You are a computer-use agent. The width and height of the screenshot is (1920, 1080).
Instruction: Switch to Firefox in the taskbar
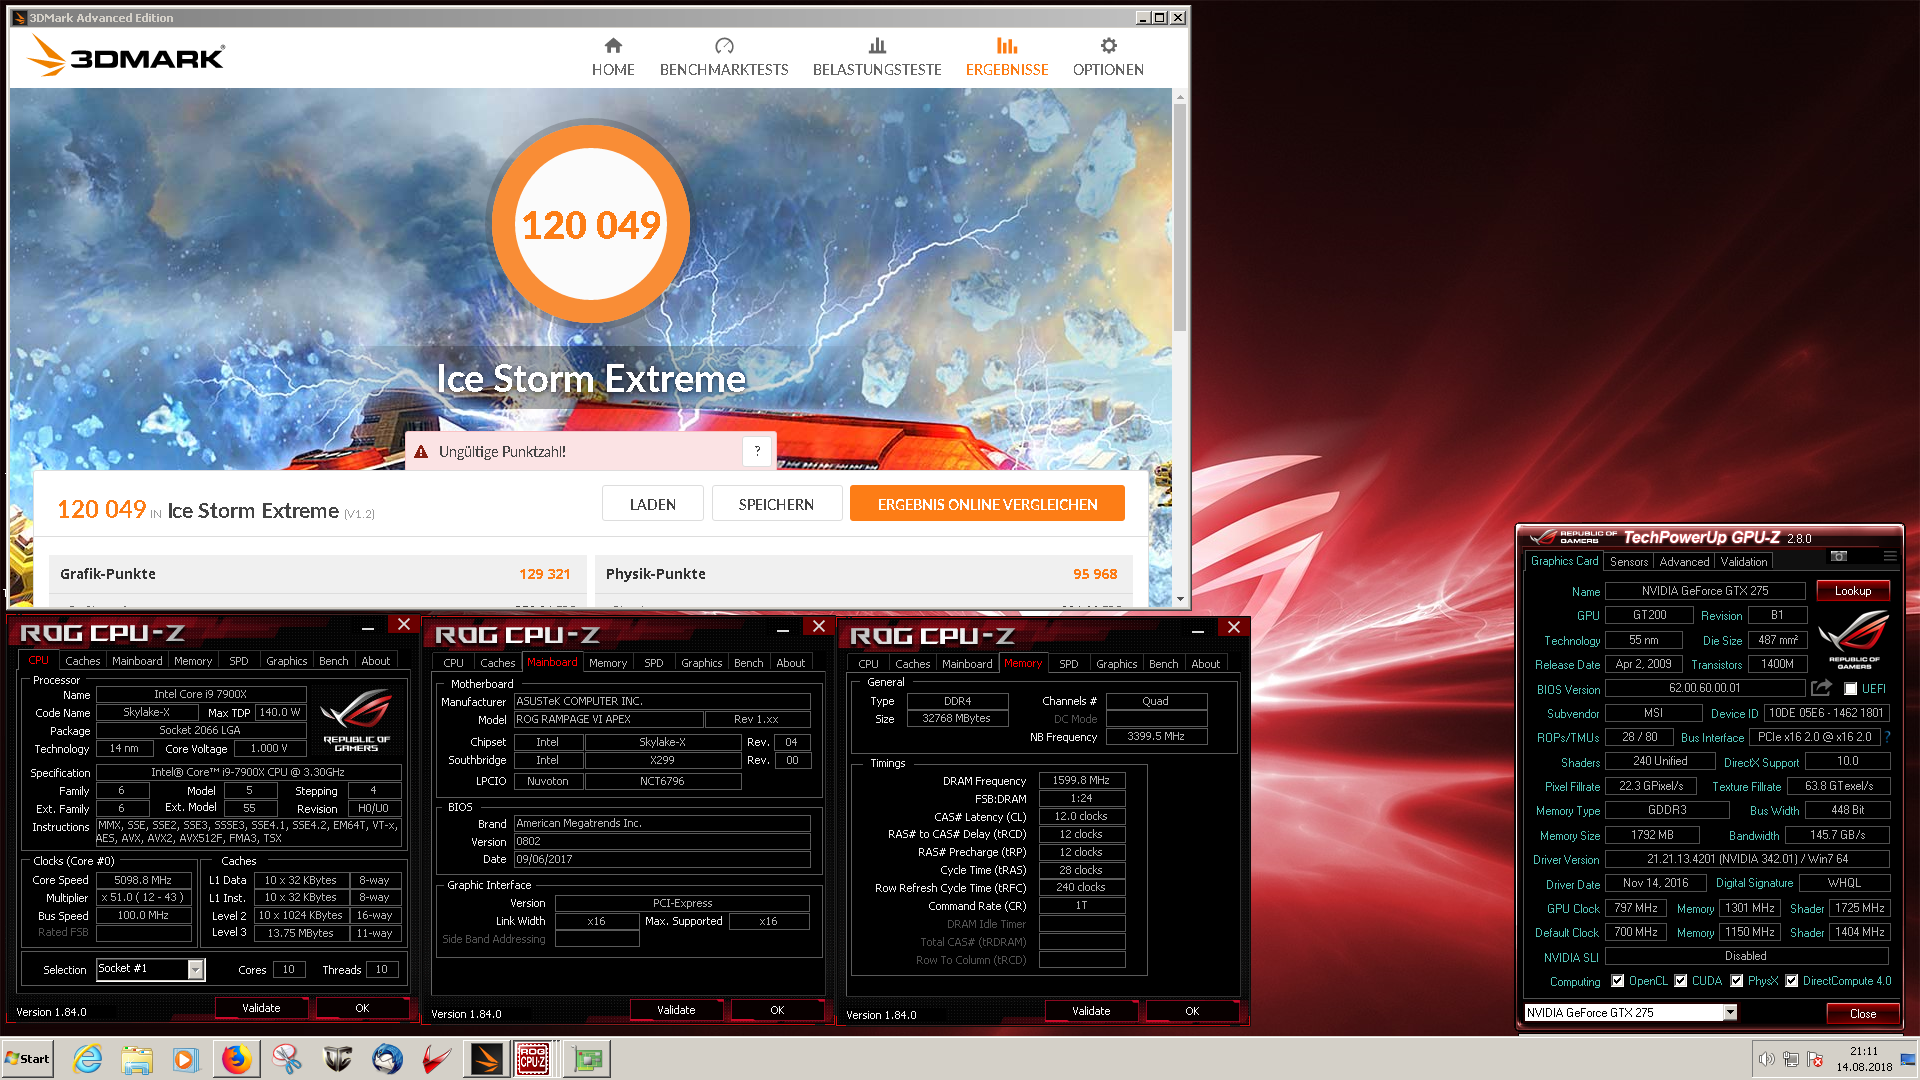click(x=236, y=1059)
